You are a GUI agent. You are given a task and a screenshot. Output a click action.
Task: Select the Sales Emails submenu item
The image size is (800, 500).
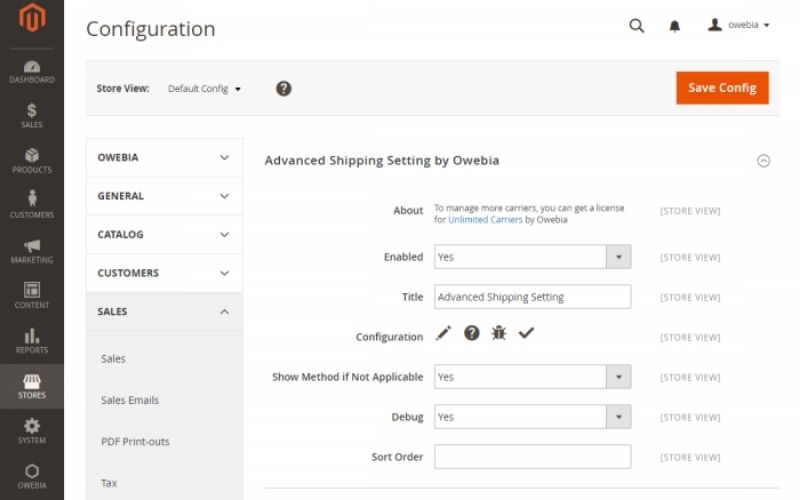click(x=130, y=400)
